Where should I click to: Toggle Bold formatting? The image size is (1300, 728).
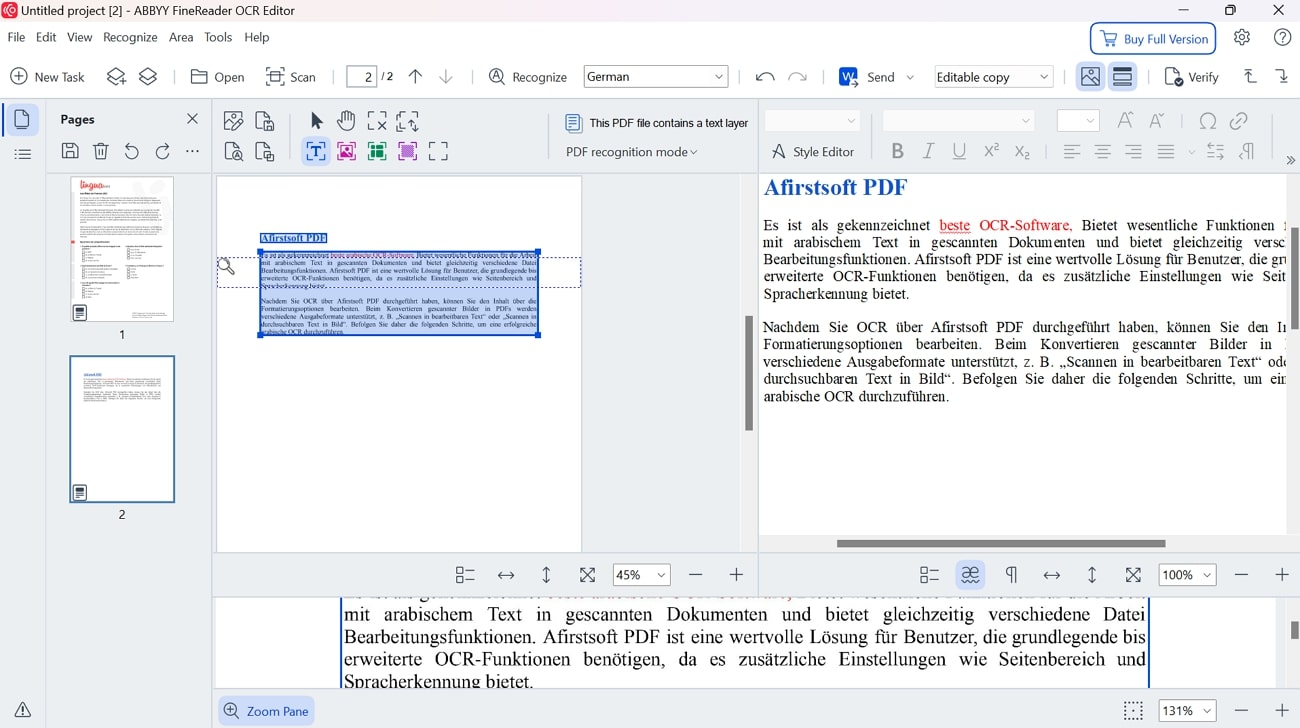(897, 151)
